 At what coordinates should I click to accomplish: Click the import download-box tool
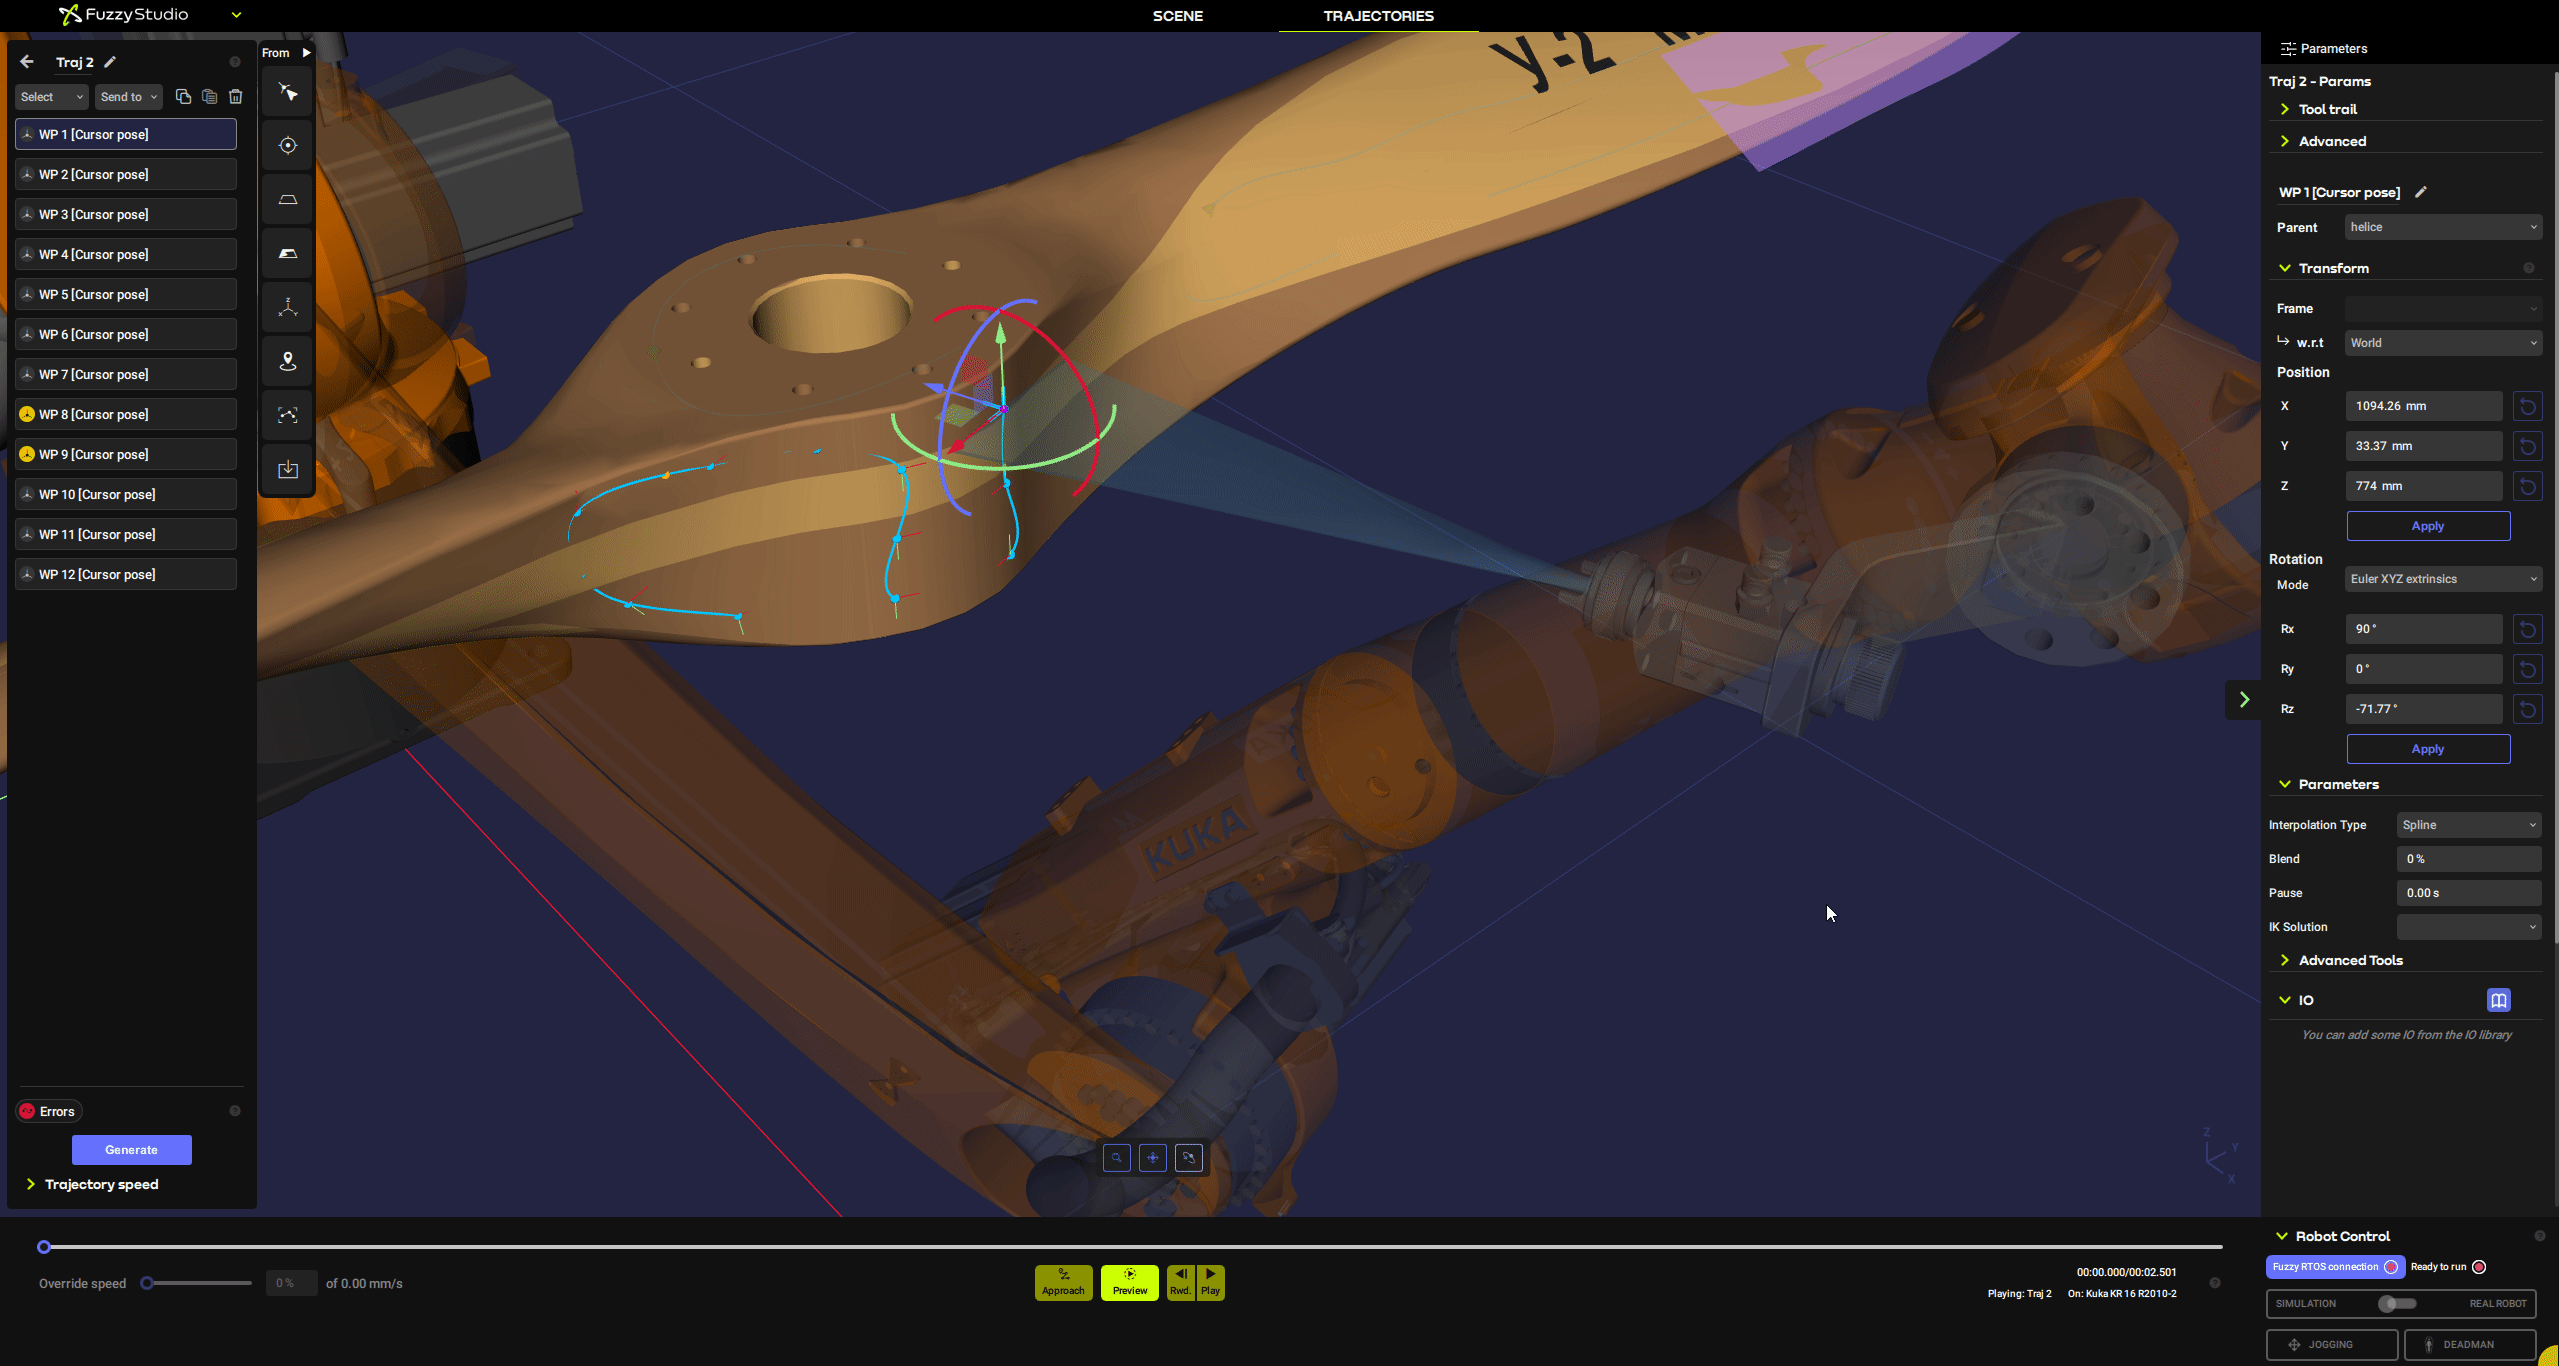(288, 470)
